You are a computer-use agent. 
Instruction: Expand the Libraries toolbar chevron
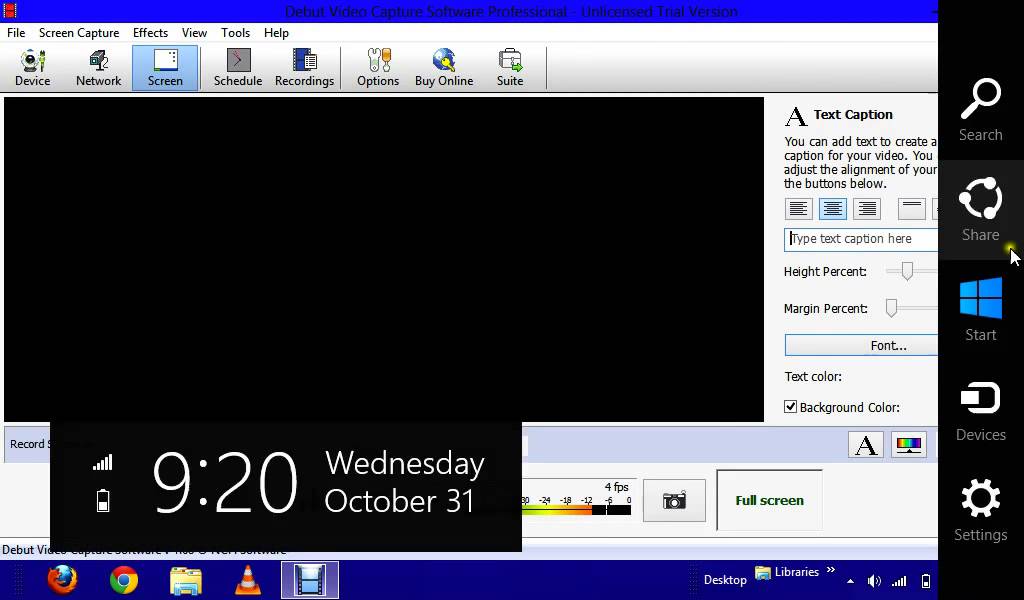click(x=831, y=570)
